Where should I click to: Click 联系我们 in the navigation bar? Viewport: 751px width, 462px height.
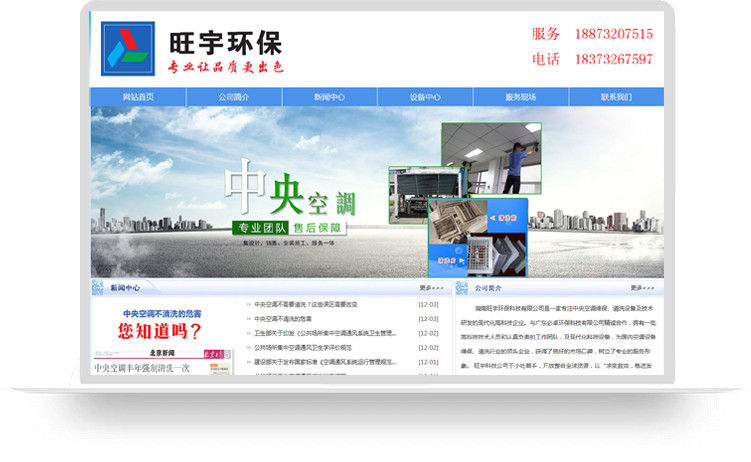(x=616, y=97)
